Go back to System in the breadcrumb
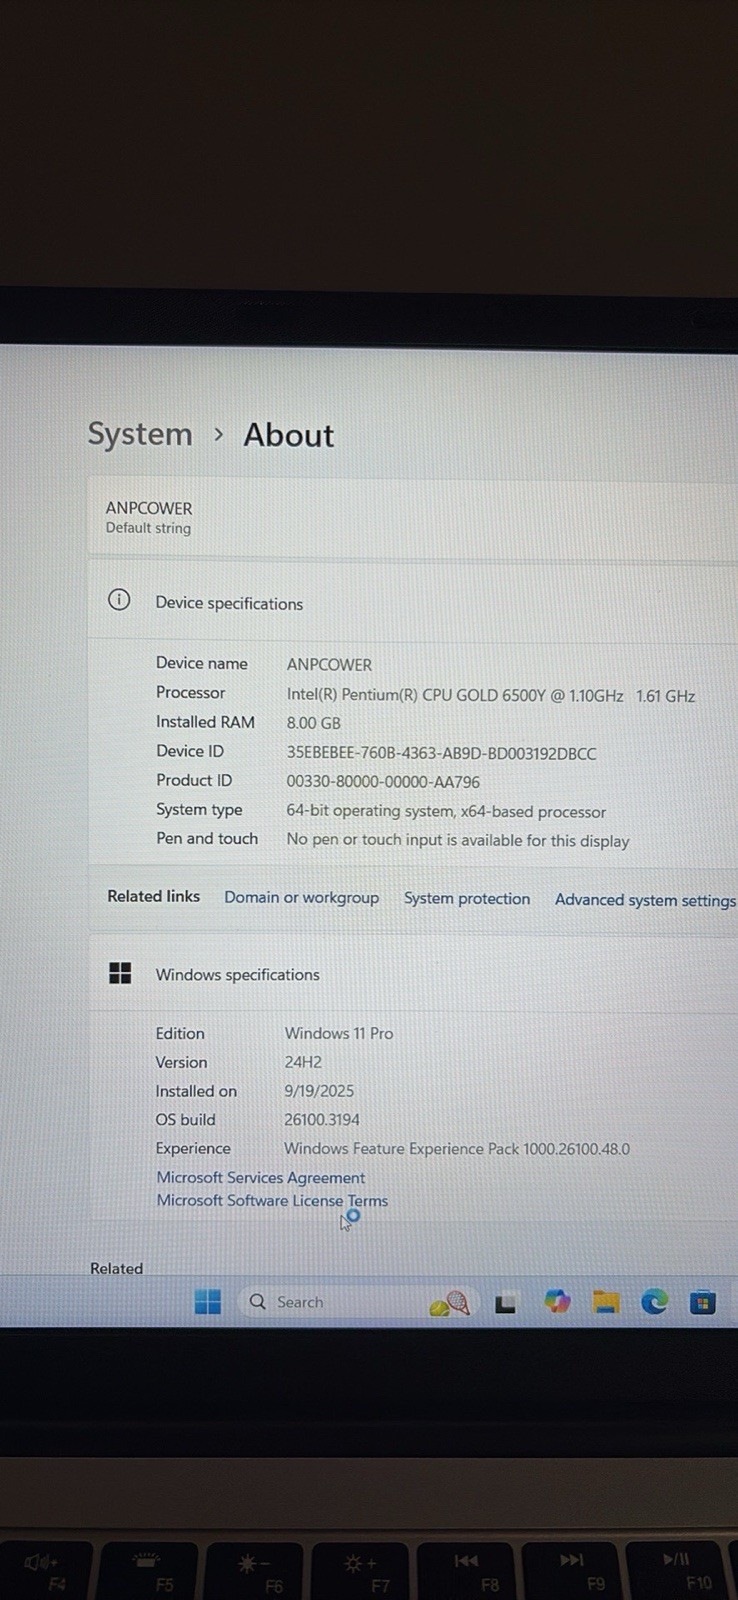The width and height of the screenshot is (738, 1600). point(140,434)
